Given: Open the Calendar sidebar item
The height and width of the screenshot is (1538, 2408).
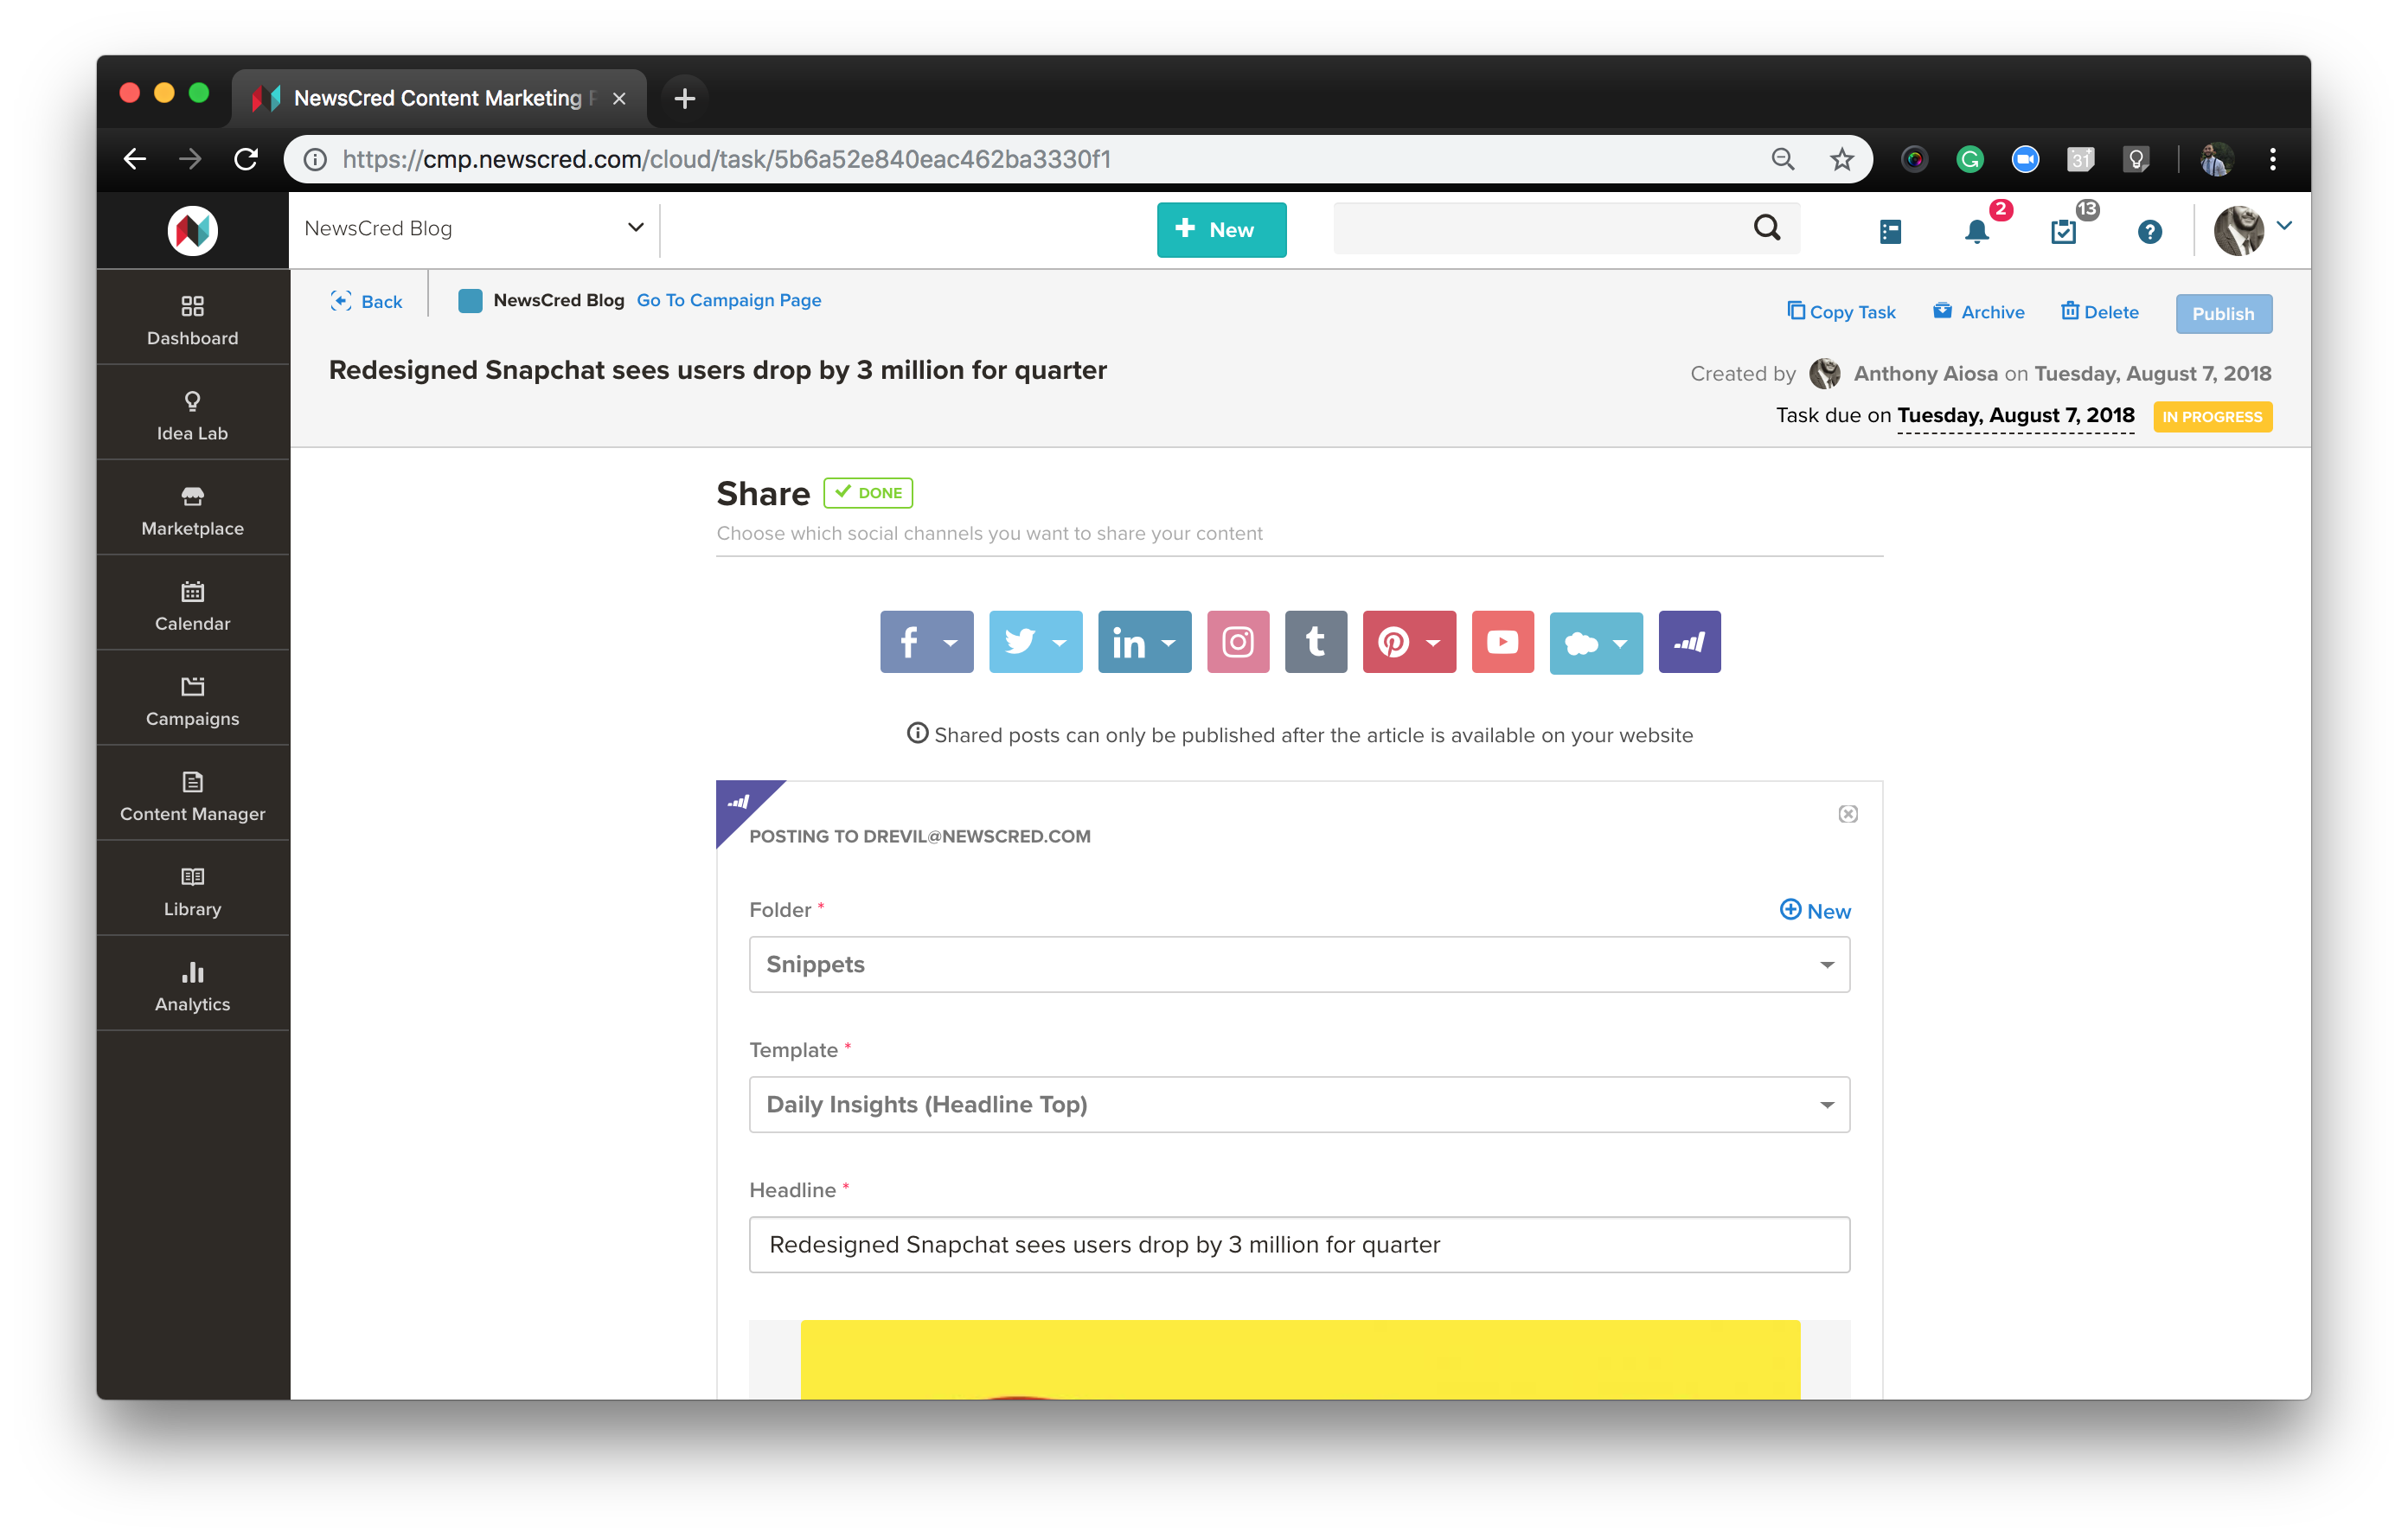Looking at the screenshot, I should [x=192, y=605].
